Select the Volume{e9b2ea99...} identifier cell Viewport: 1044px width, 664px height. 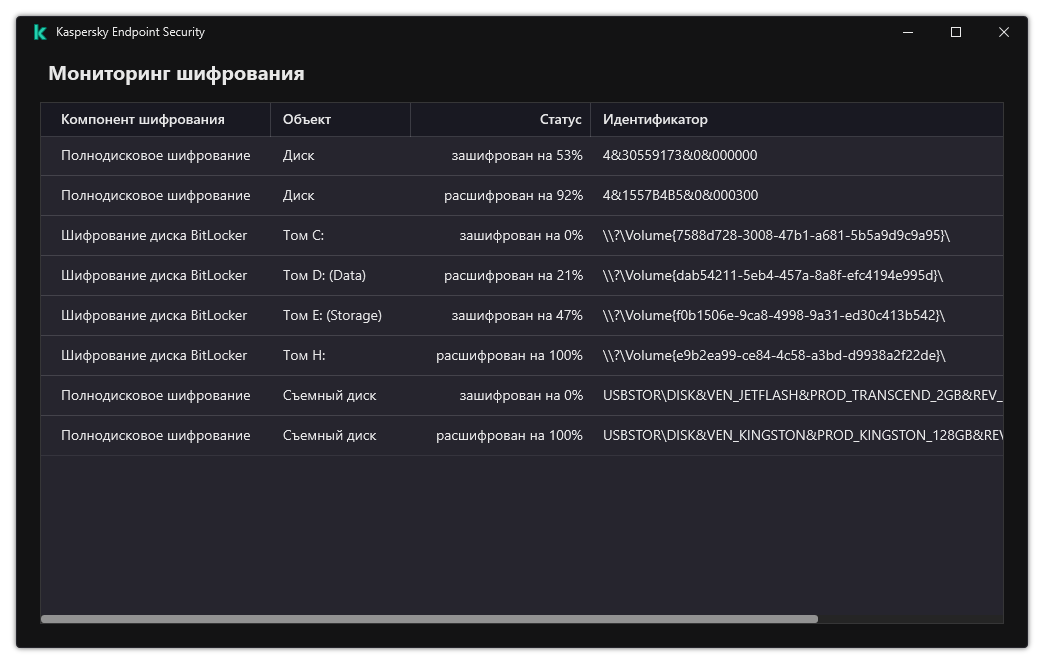[x=774, y=355]
